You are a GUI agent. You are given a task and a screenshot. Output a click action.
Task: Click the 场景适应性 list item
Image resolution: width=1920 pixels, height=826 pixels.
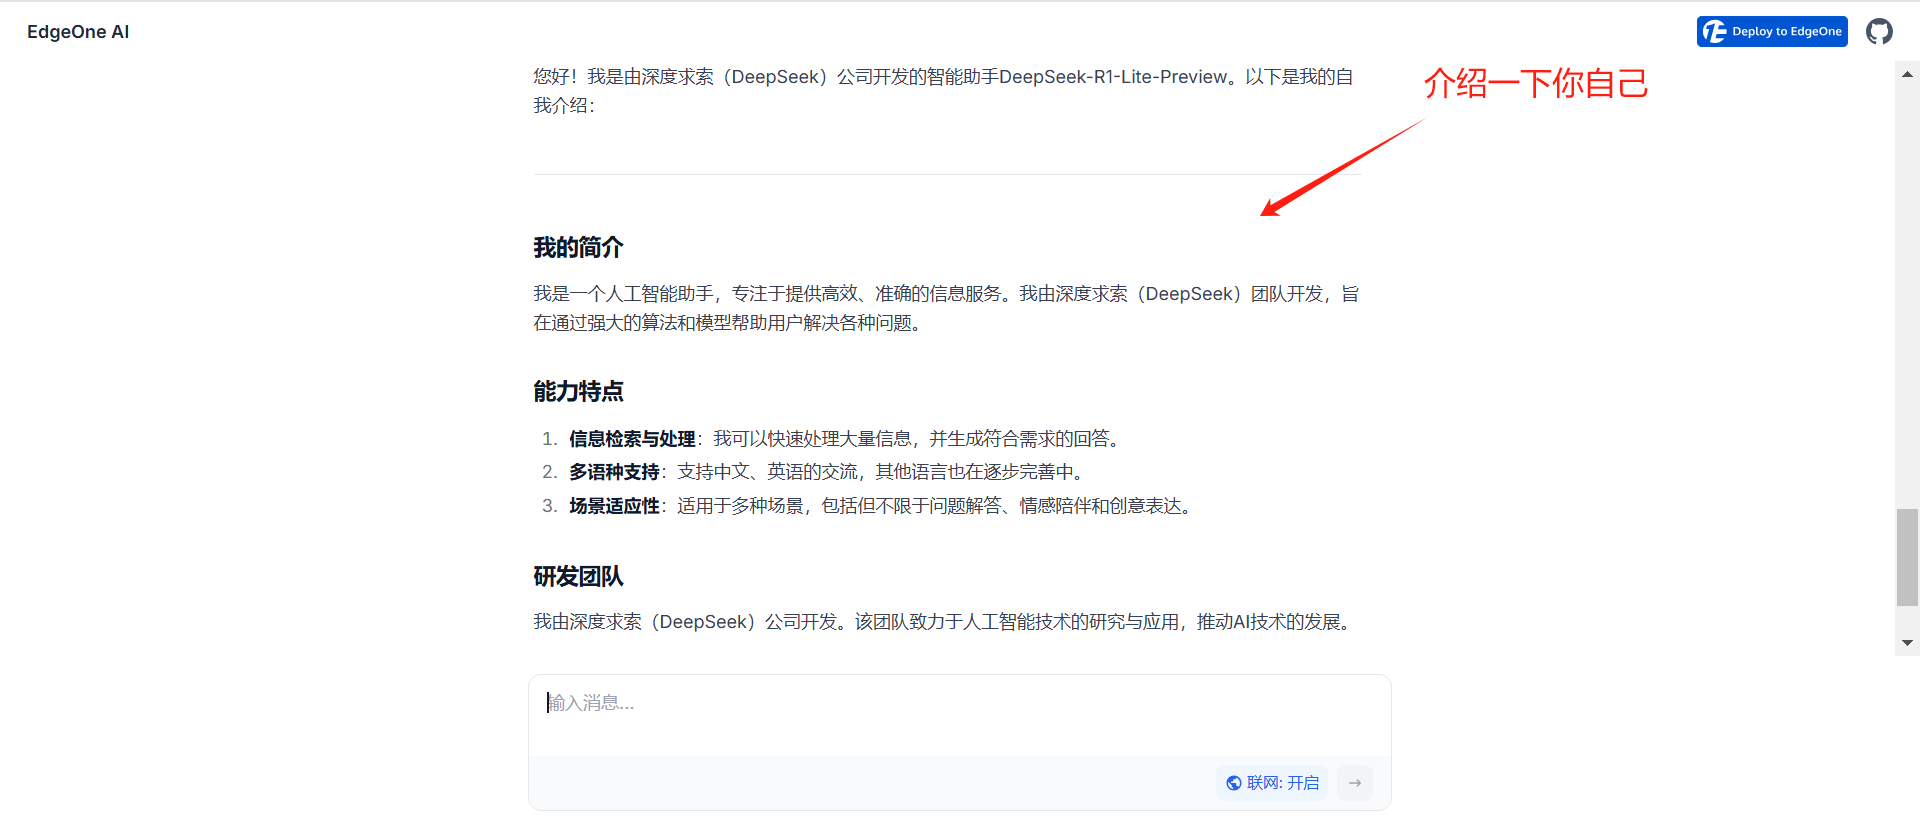click(x=882, y=506)
